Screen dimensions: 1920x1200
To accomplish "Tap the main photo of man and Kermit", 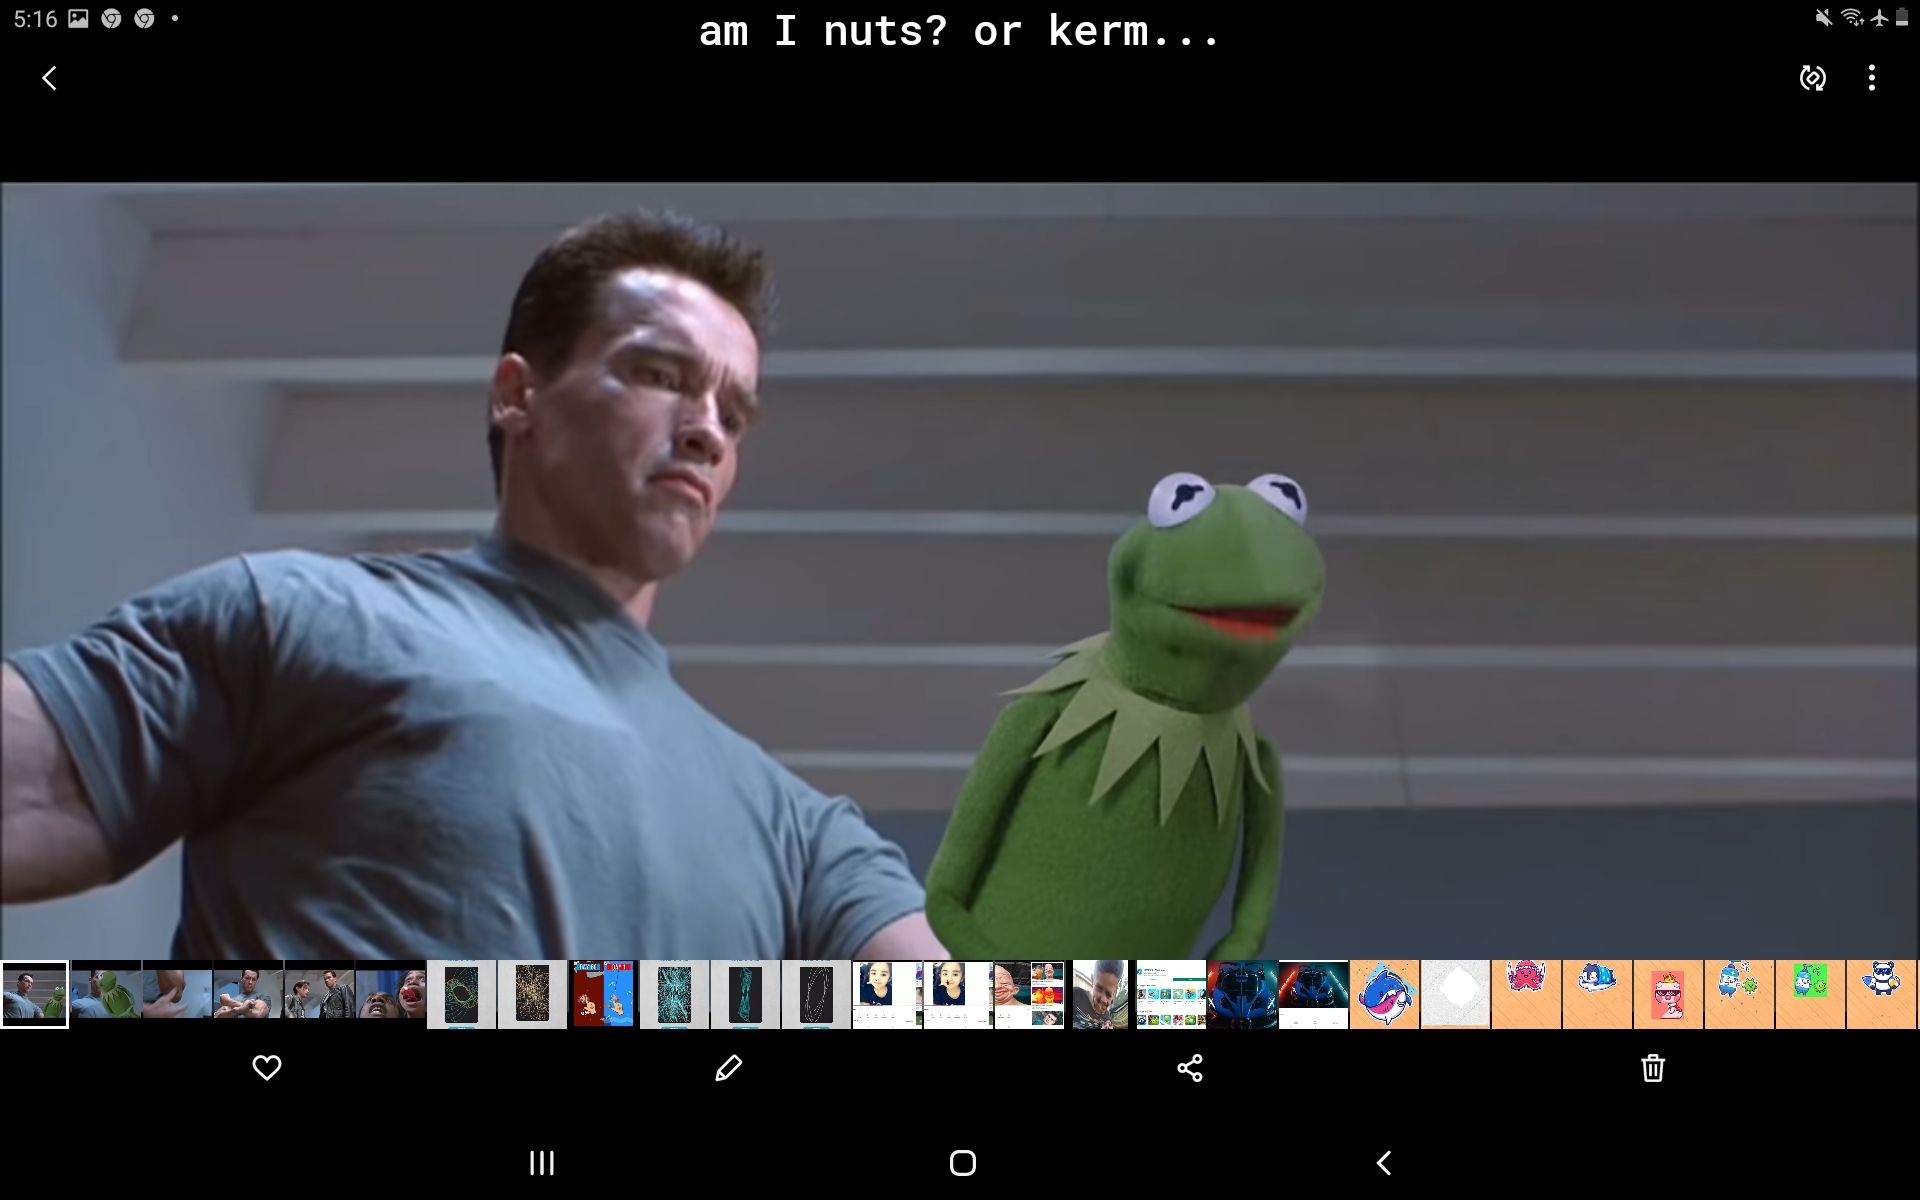I will tap(959, 570).
